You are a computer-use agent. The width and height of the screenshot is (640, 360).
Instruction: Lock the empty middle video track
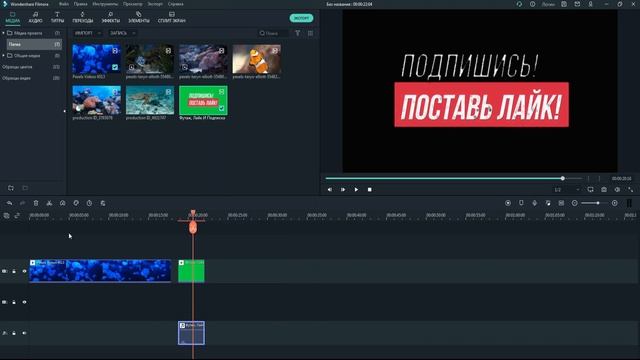click(14, 302)
